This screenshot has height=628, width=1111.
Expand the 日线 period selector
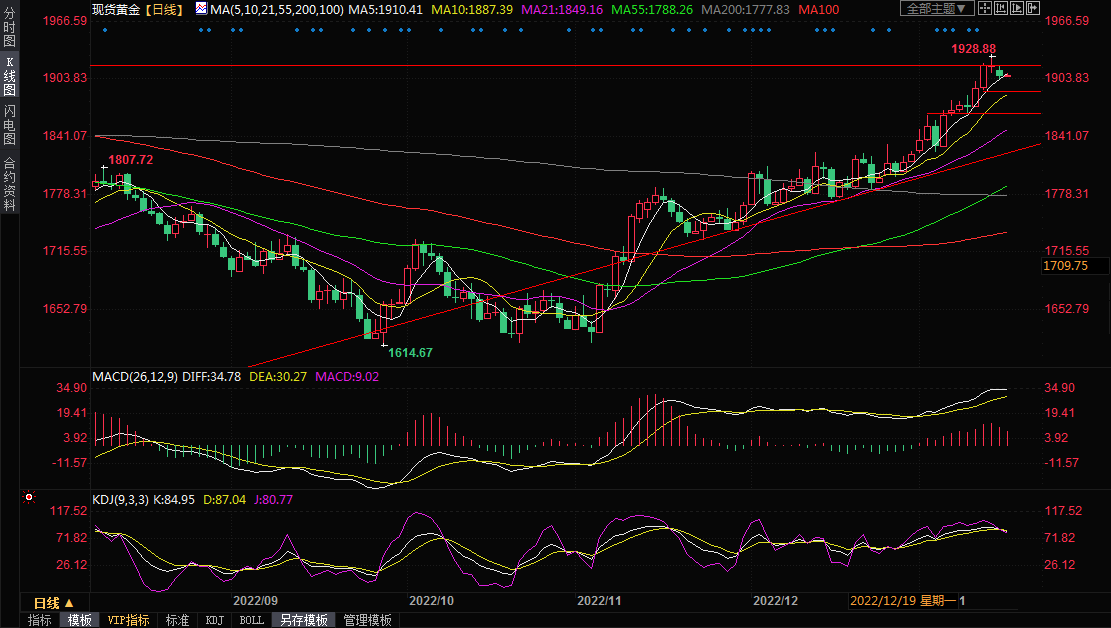pos(53,603)
